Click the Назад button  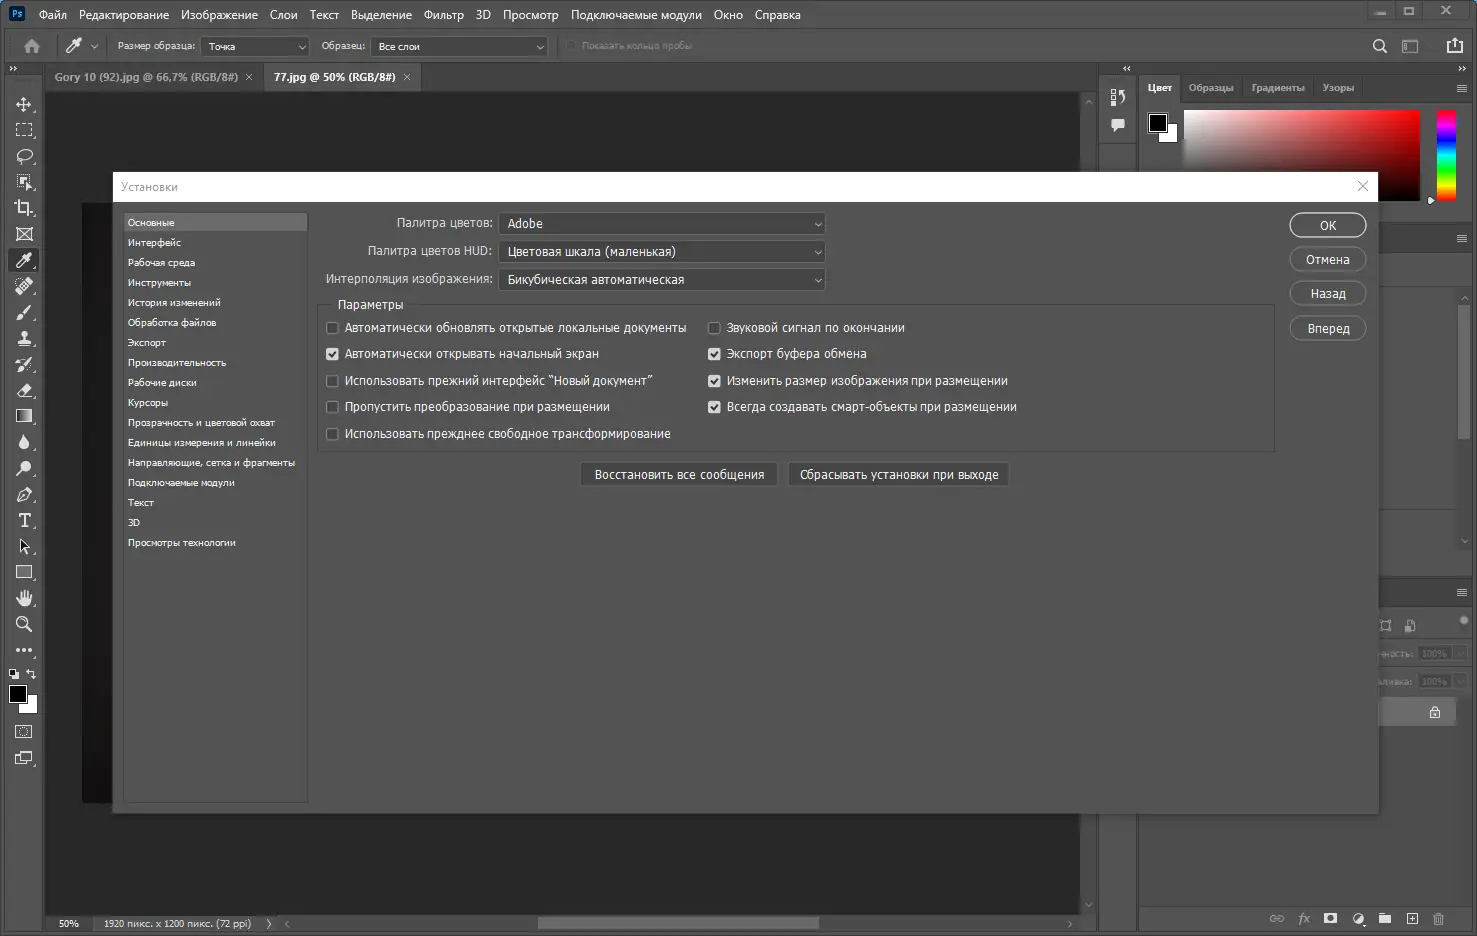(x=1328, y=293)
